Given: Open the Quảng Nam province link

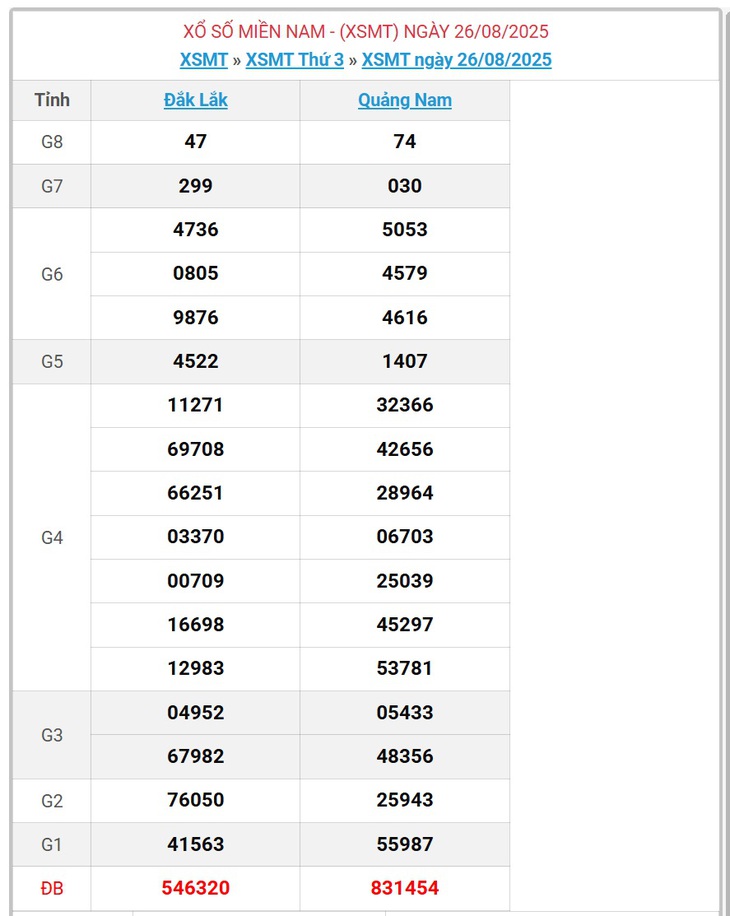Looking at the screenshot, I should [x=405, y=100].
